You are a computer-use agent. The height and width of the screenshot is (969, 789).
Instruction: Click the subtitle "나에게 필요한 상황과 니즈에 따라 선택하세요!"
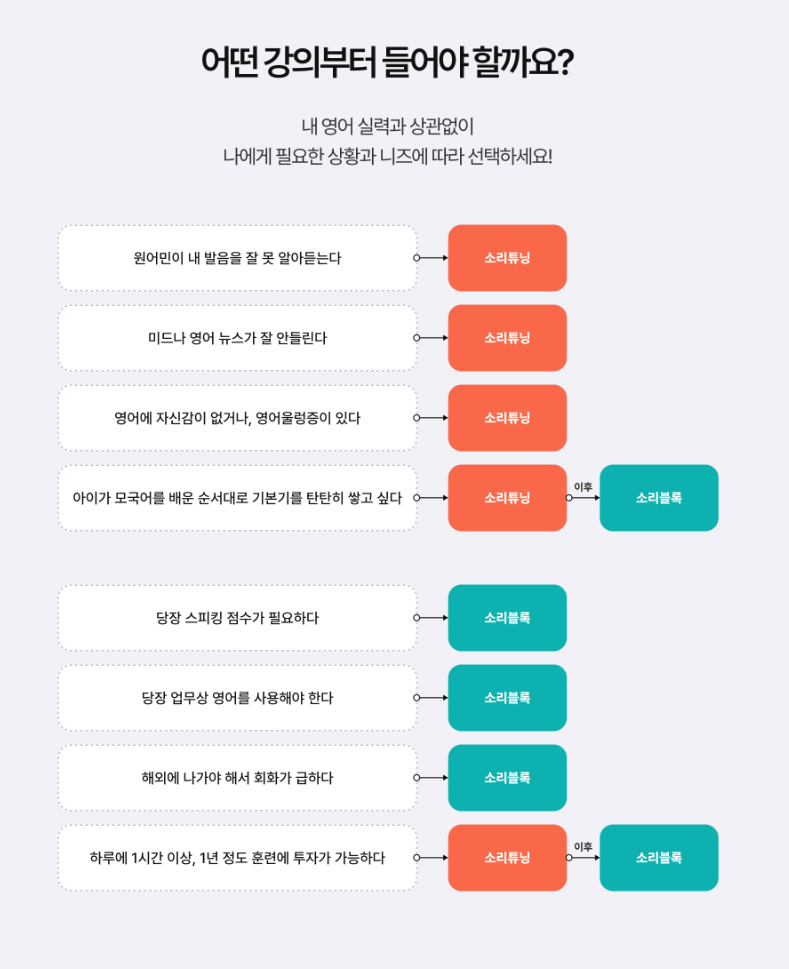pos(387,157)
